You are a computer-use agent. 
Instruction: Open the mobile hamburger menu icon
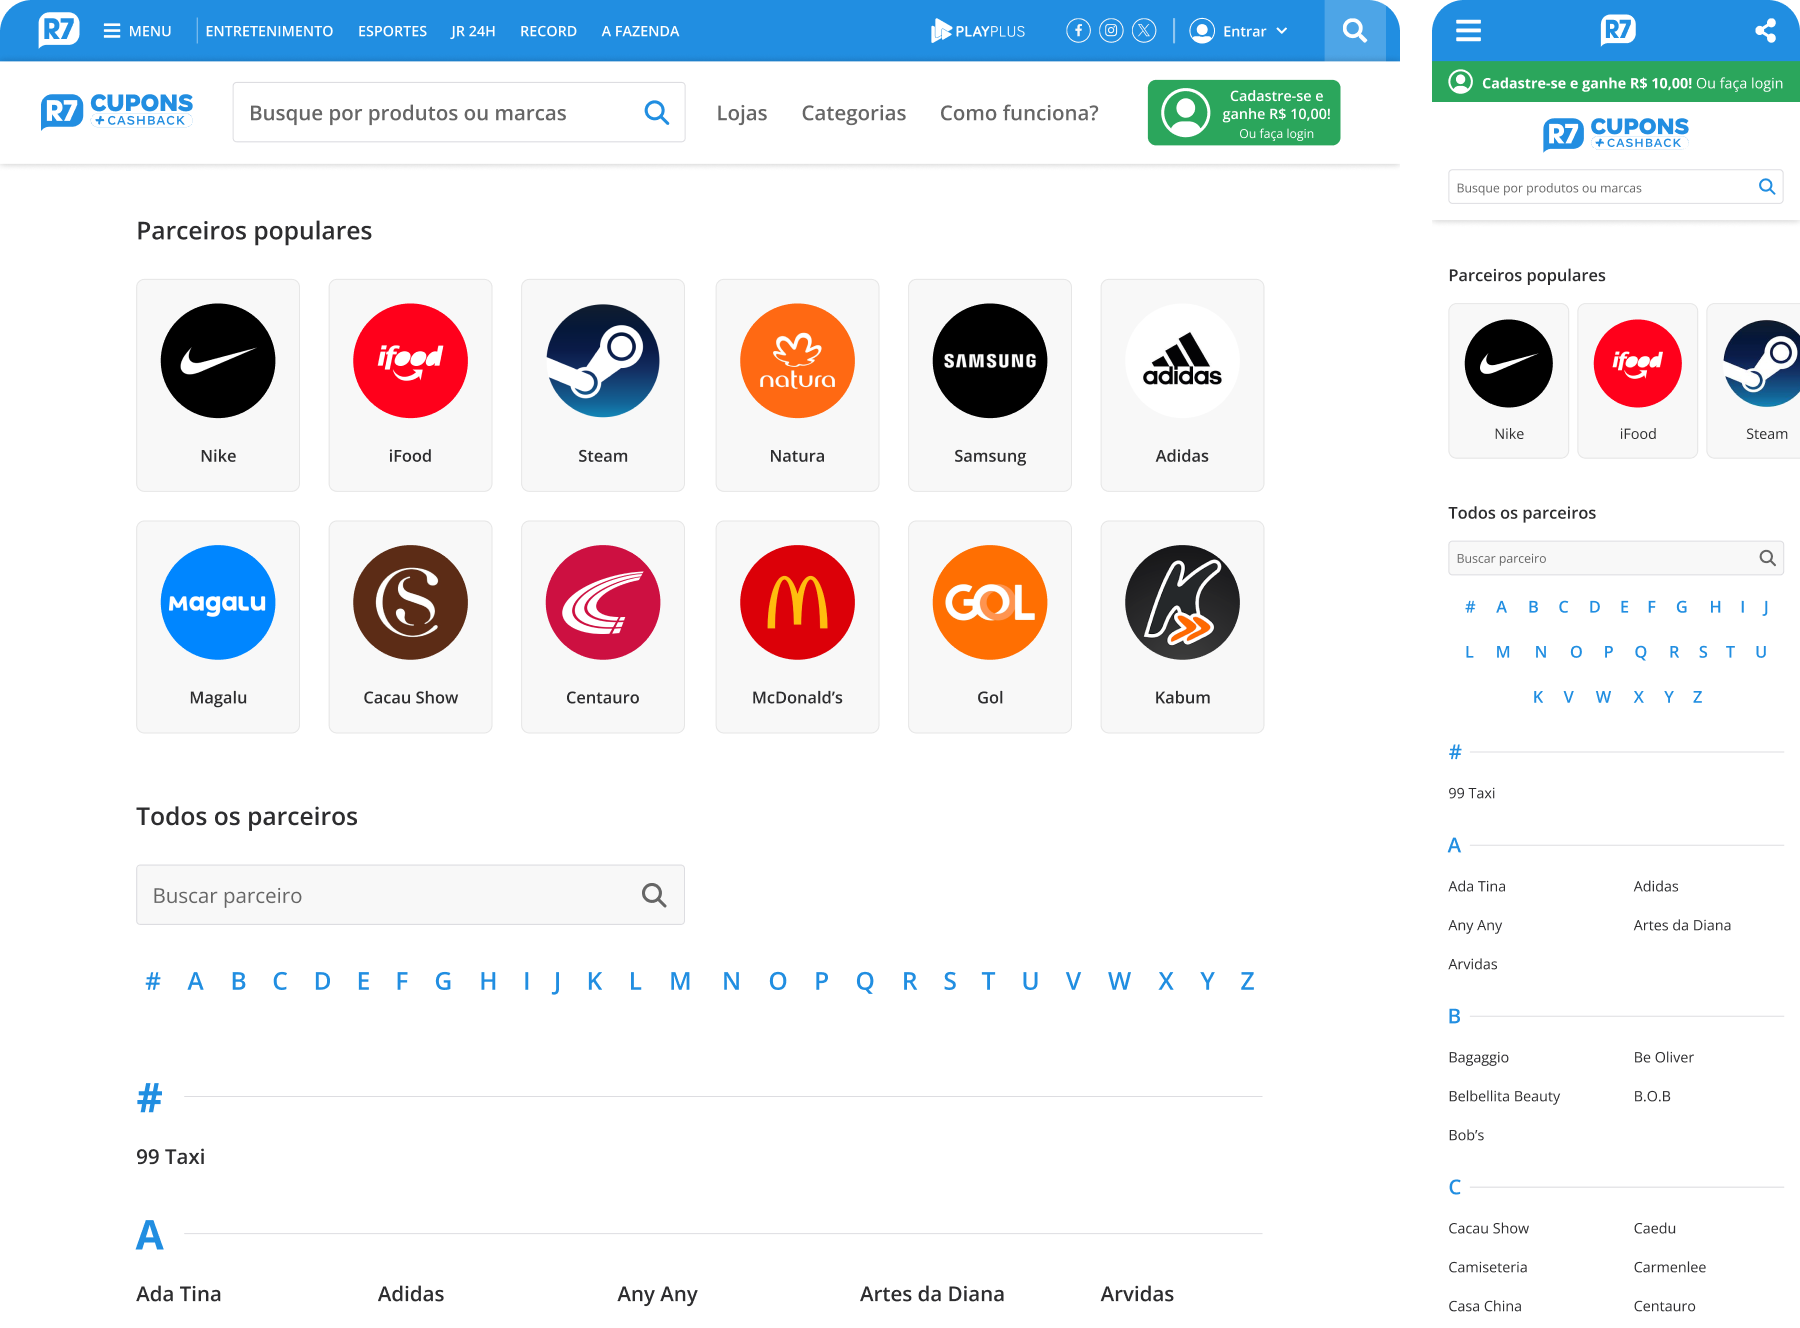coord(1468,31)
